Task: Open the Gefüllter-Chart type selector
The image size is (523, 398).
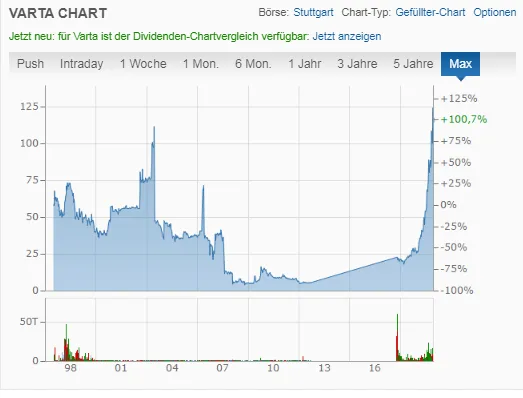Action: 430,12
